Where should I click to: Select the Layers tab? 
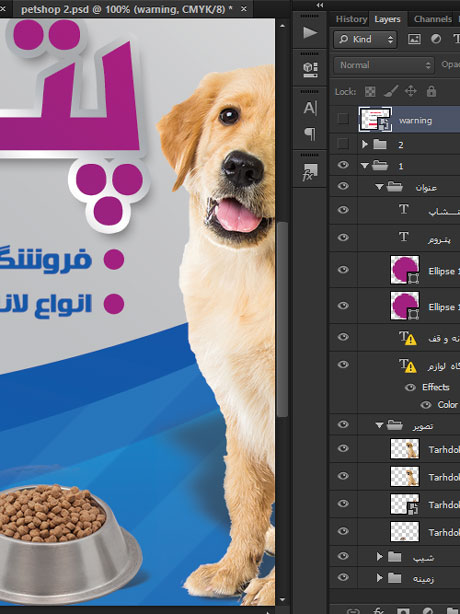pyautogui.click(x=387, y=19)
